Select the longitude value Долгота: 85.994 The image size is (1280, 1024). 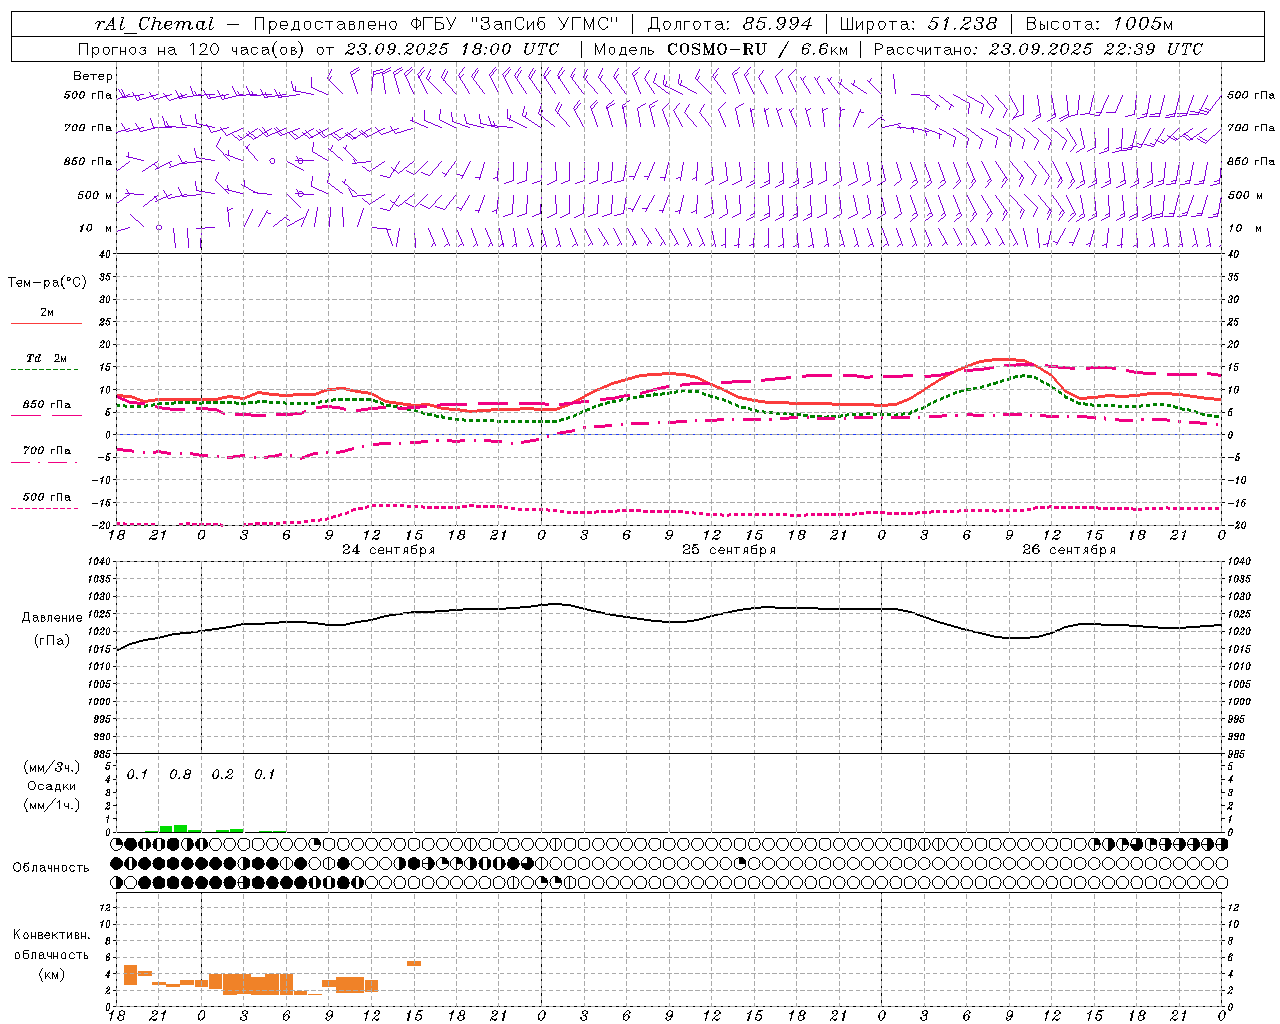coord(730,24)
